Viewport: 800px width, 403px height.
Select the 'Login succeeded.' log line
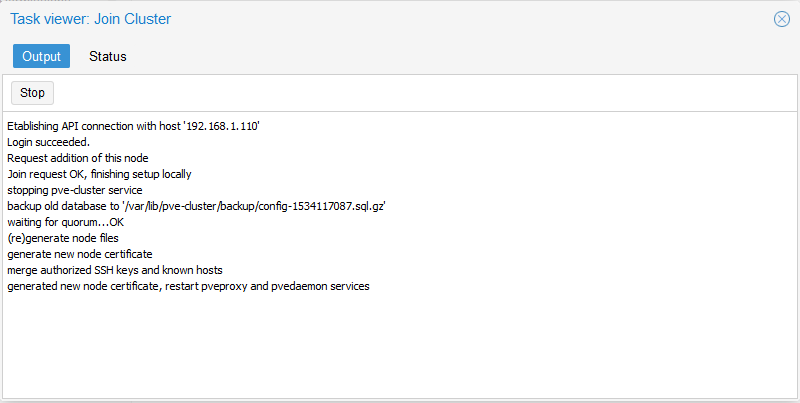pyautogui.click(x=48, y=141)
